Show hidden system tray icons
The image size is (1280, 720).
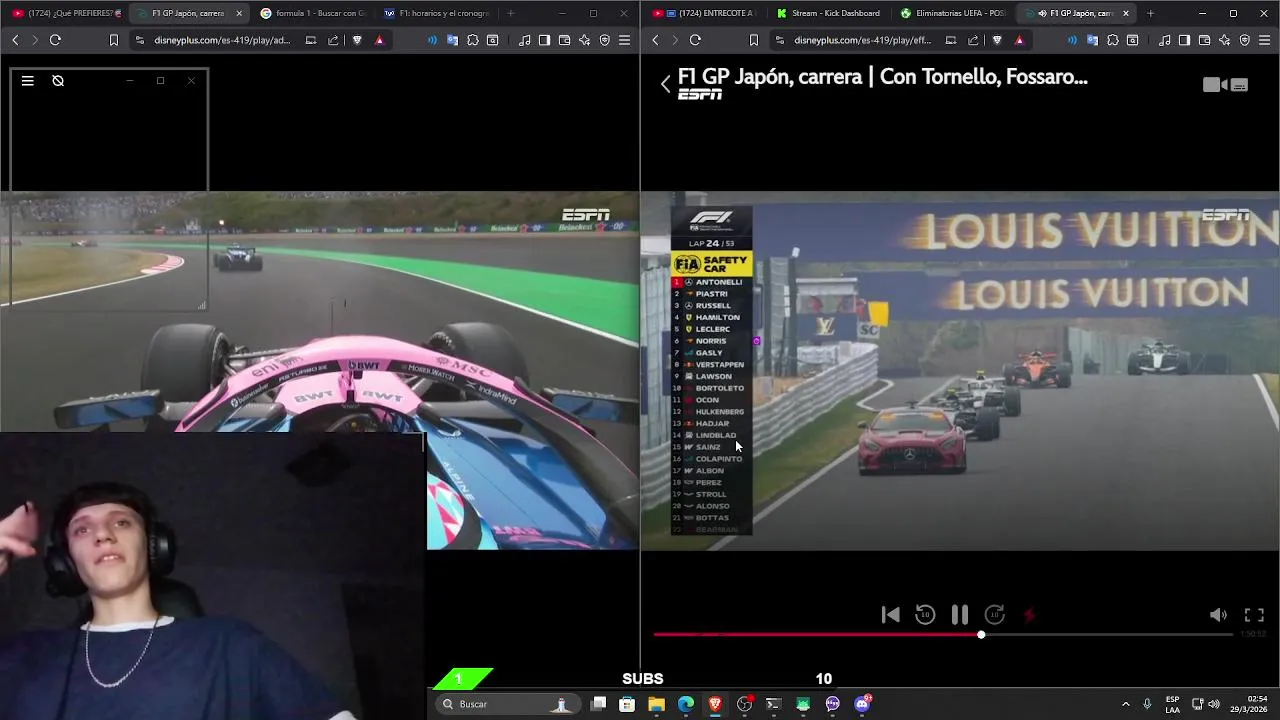pos(1125,704)
